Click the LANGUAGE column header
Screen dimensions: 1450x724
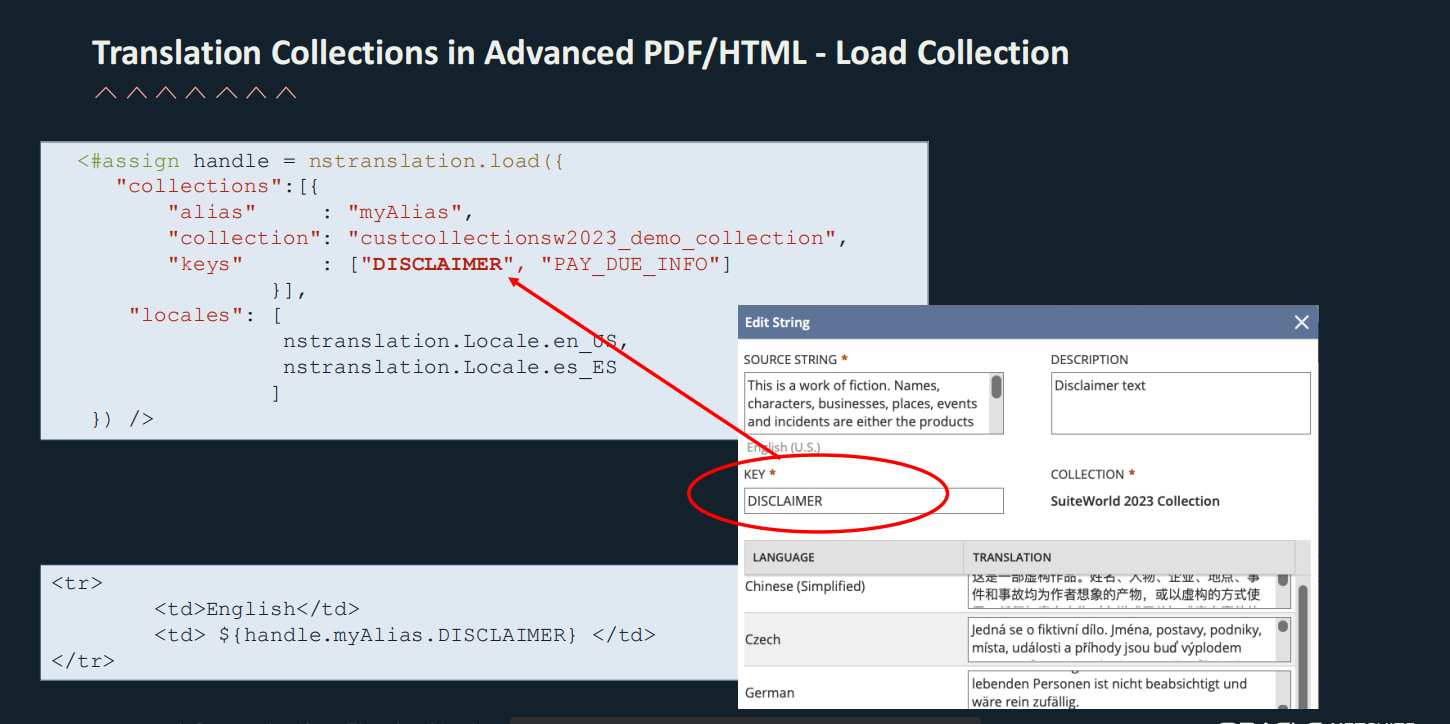(852, 557)
